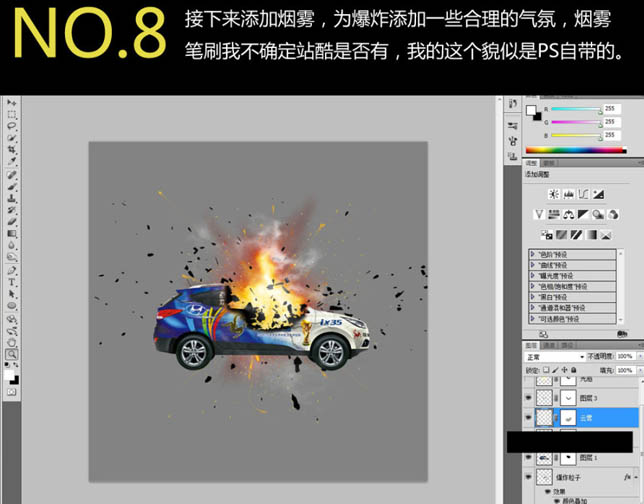Screen dimensions: 644x504
Task: Add a Vibrance adjustment
Action: tap(539, 214)
